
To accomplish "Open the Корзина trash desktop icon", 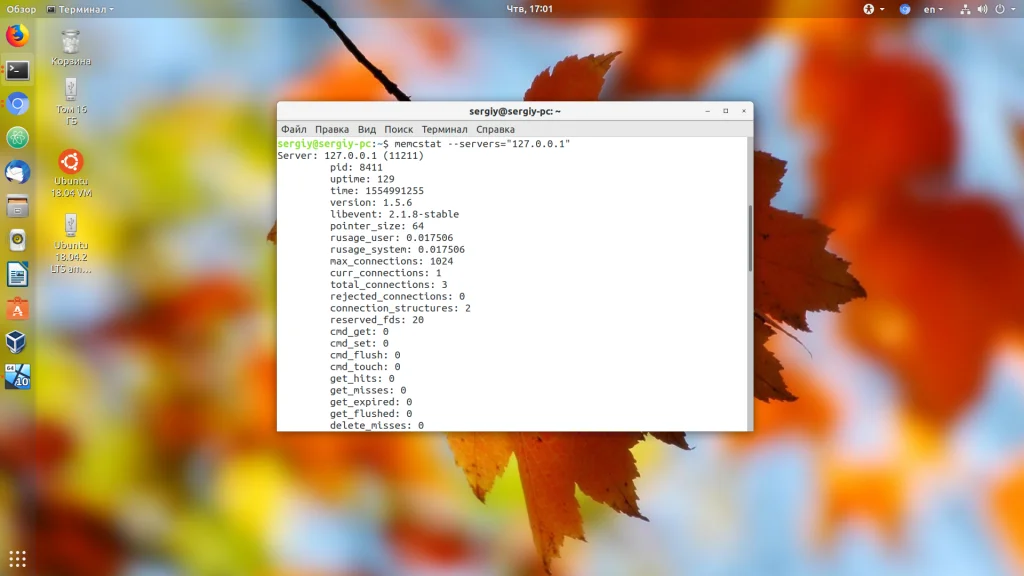I will coord(71,48).
